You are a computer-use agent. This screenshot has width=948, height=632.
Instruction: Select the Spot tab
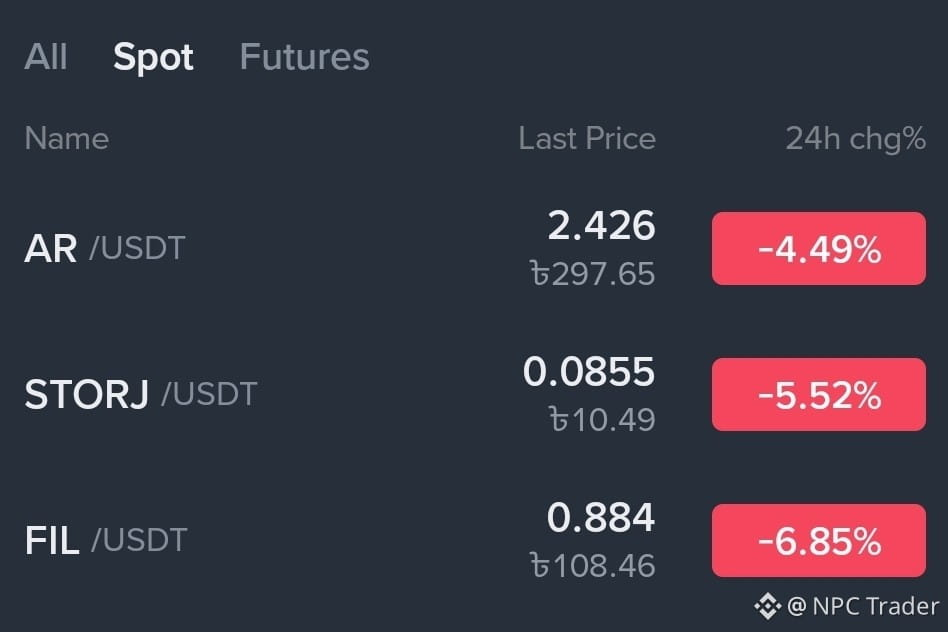[x=153, y=58]
